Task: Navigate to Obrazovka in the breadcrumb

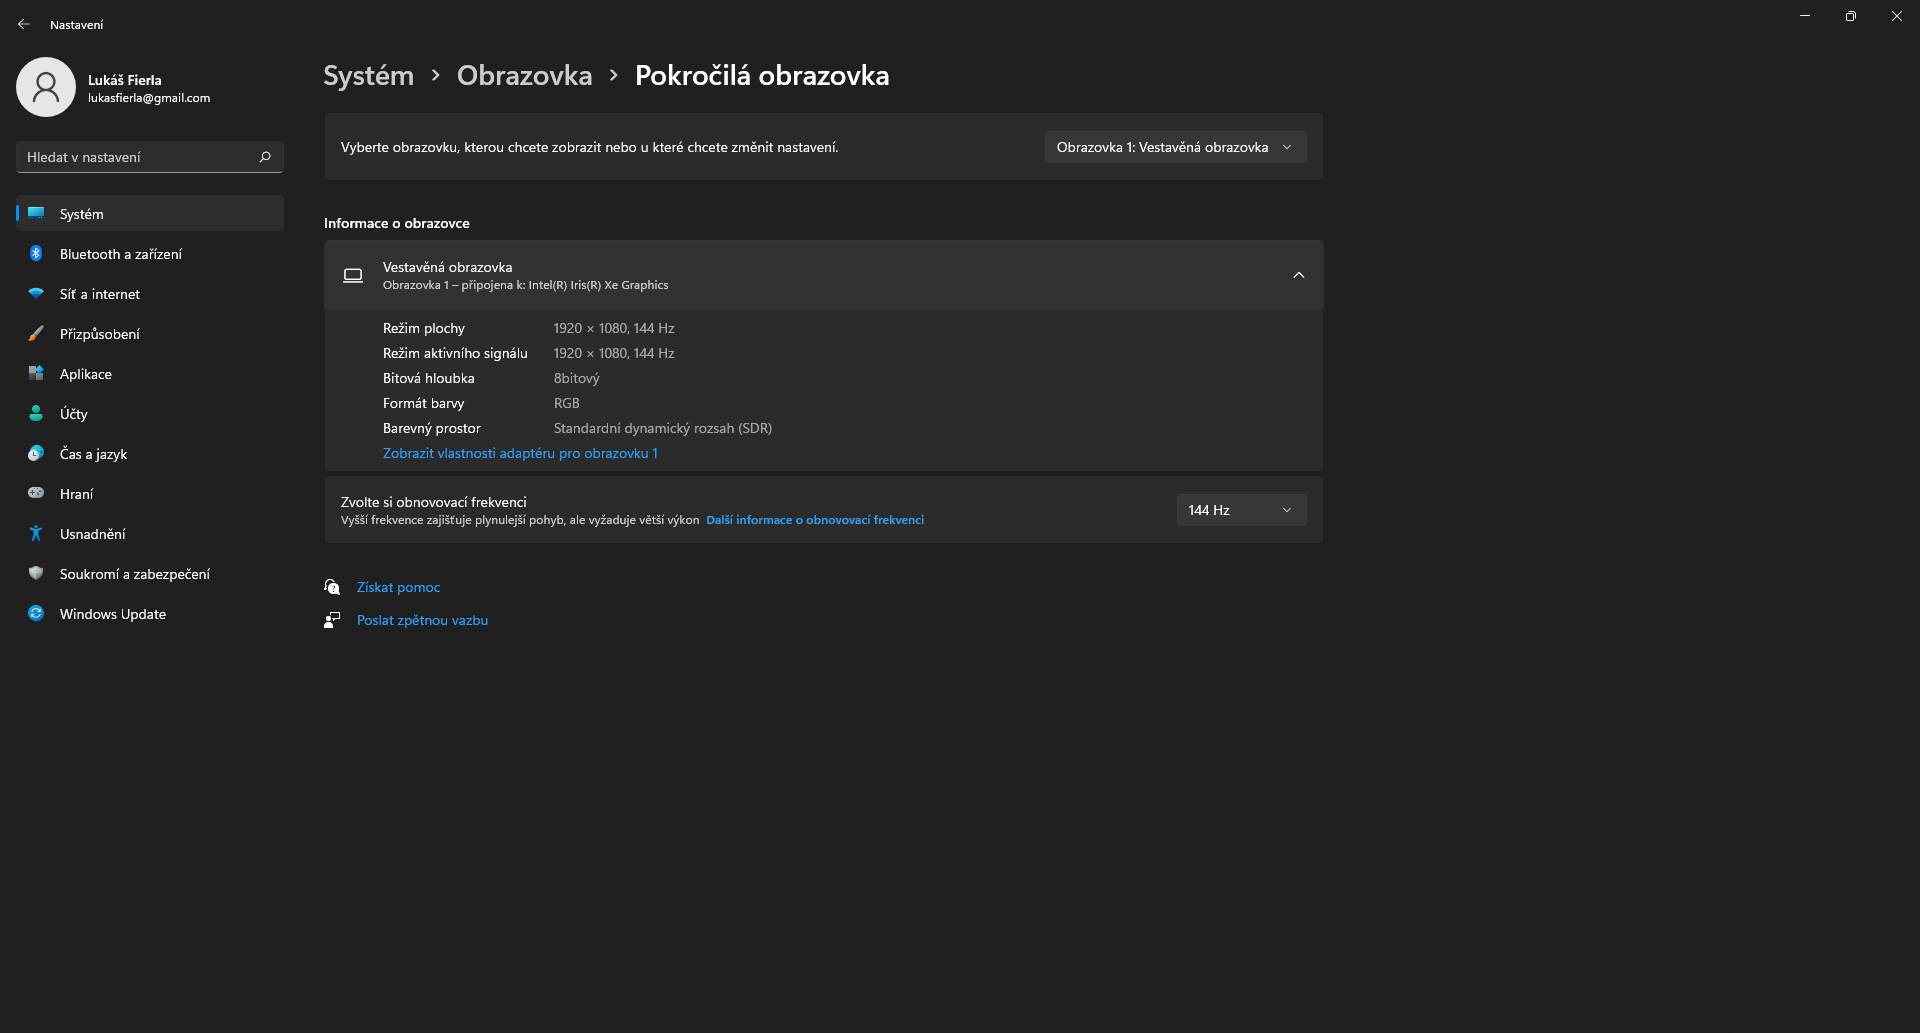Action: 524,76
